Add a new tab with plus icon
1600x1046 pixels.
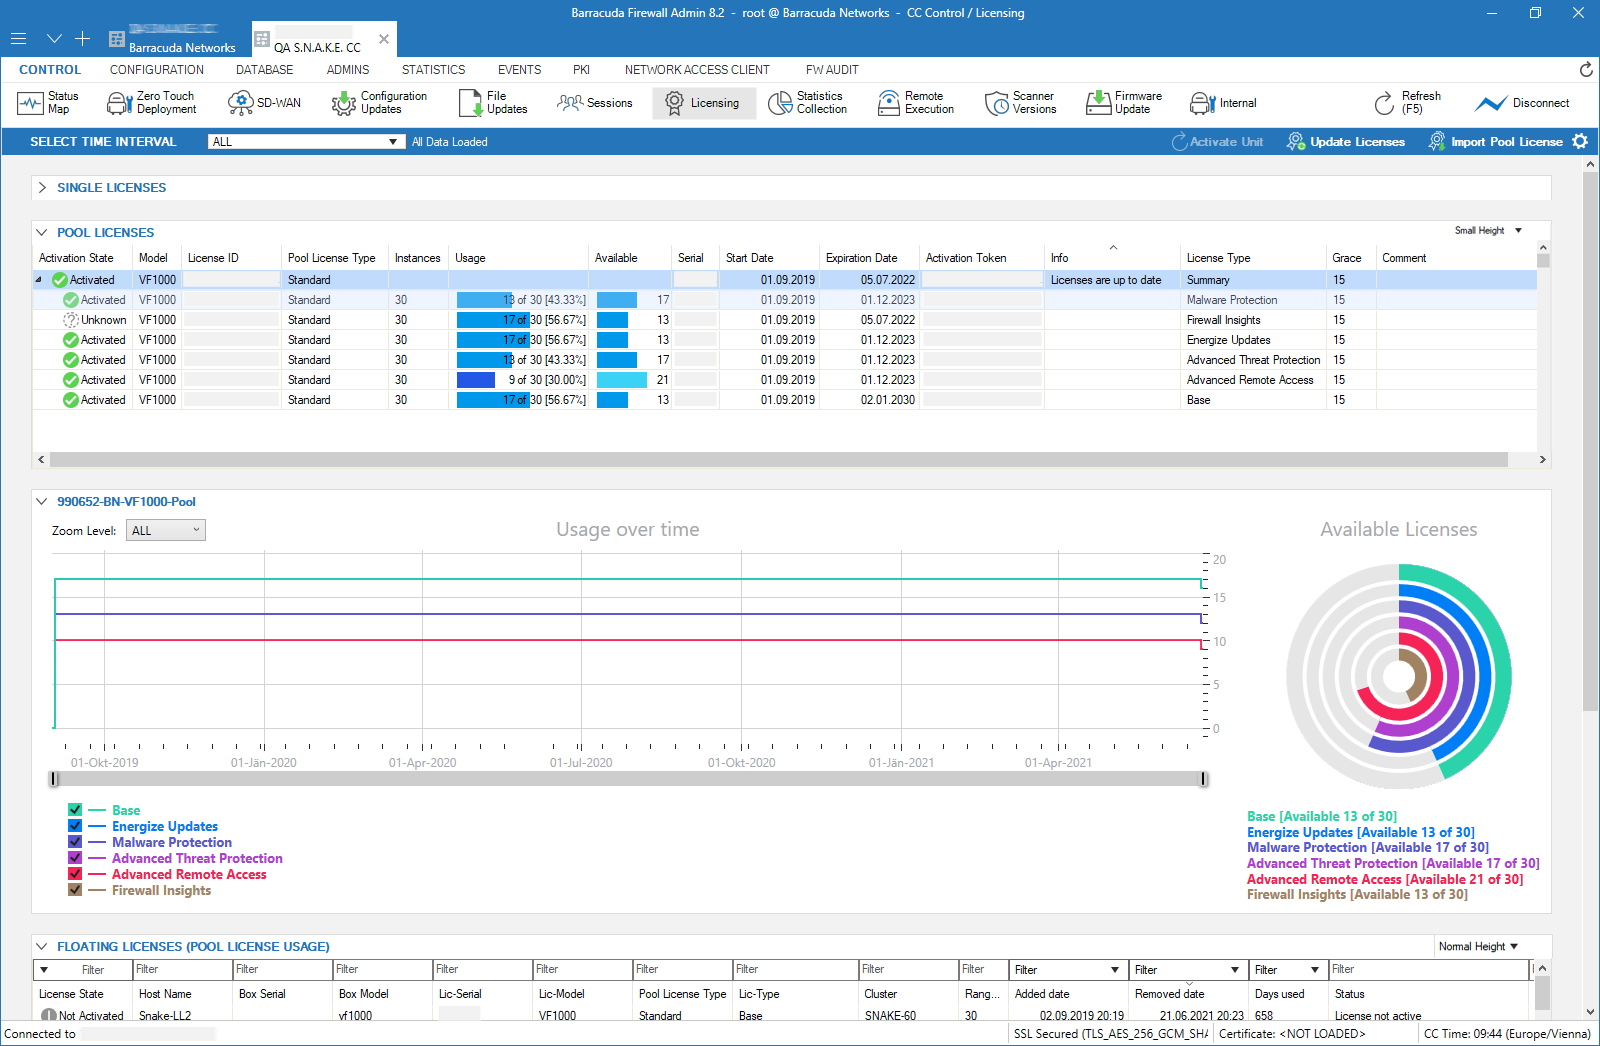tap(83, 39)
